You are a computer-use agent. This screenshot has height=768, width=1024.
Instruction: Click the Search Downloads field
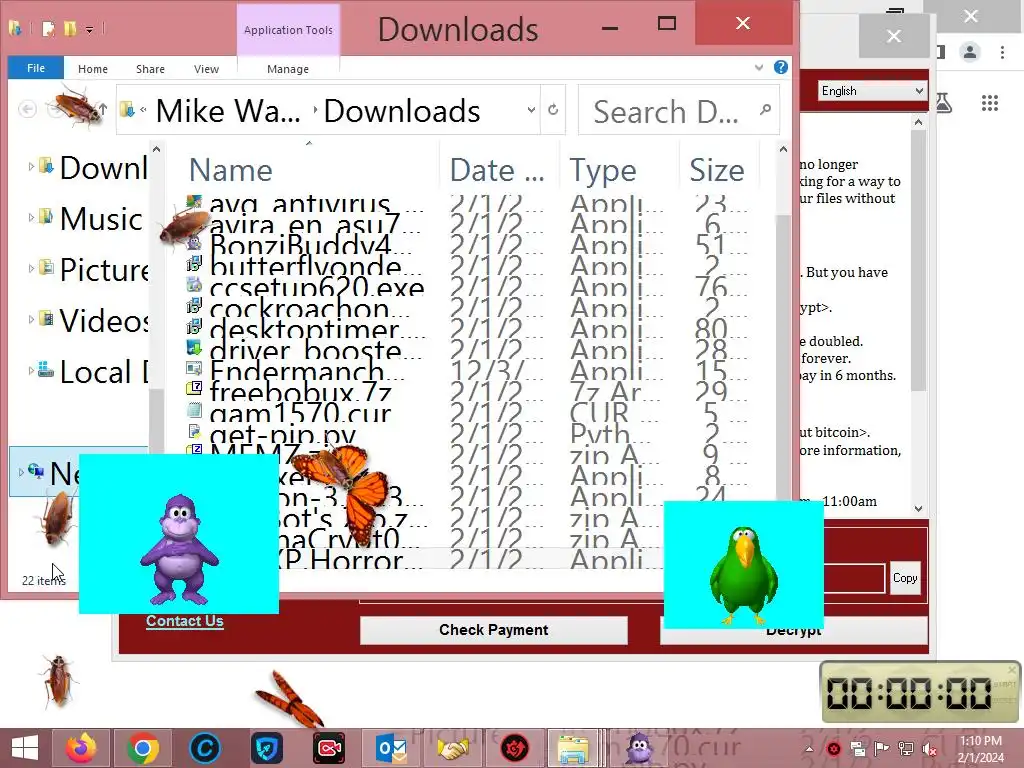[x=679, y=110]
